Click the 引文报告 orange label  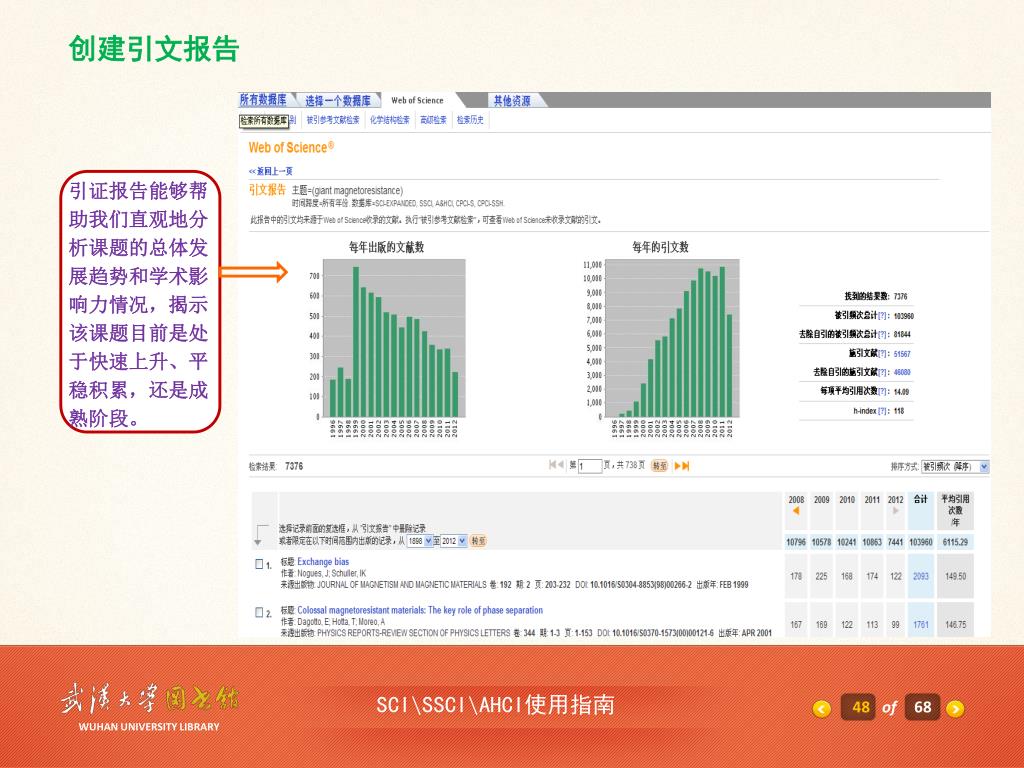[x=267, y=190]
